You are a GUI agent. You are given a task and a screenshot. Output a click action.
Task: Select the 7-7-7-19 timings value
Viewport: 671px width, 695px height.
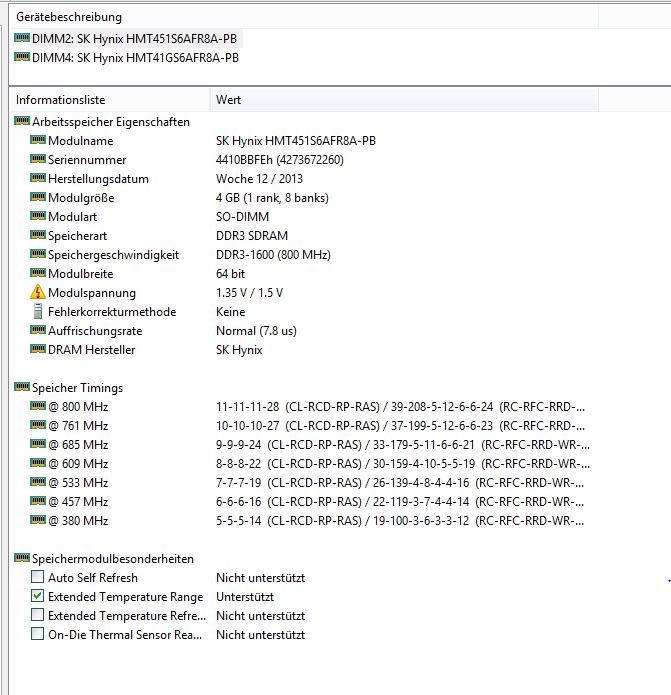400,484
